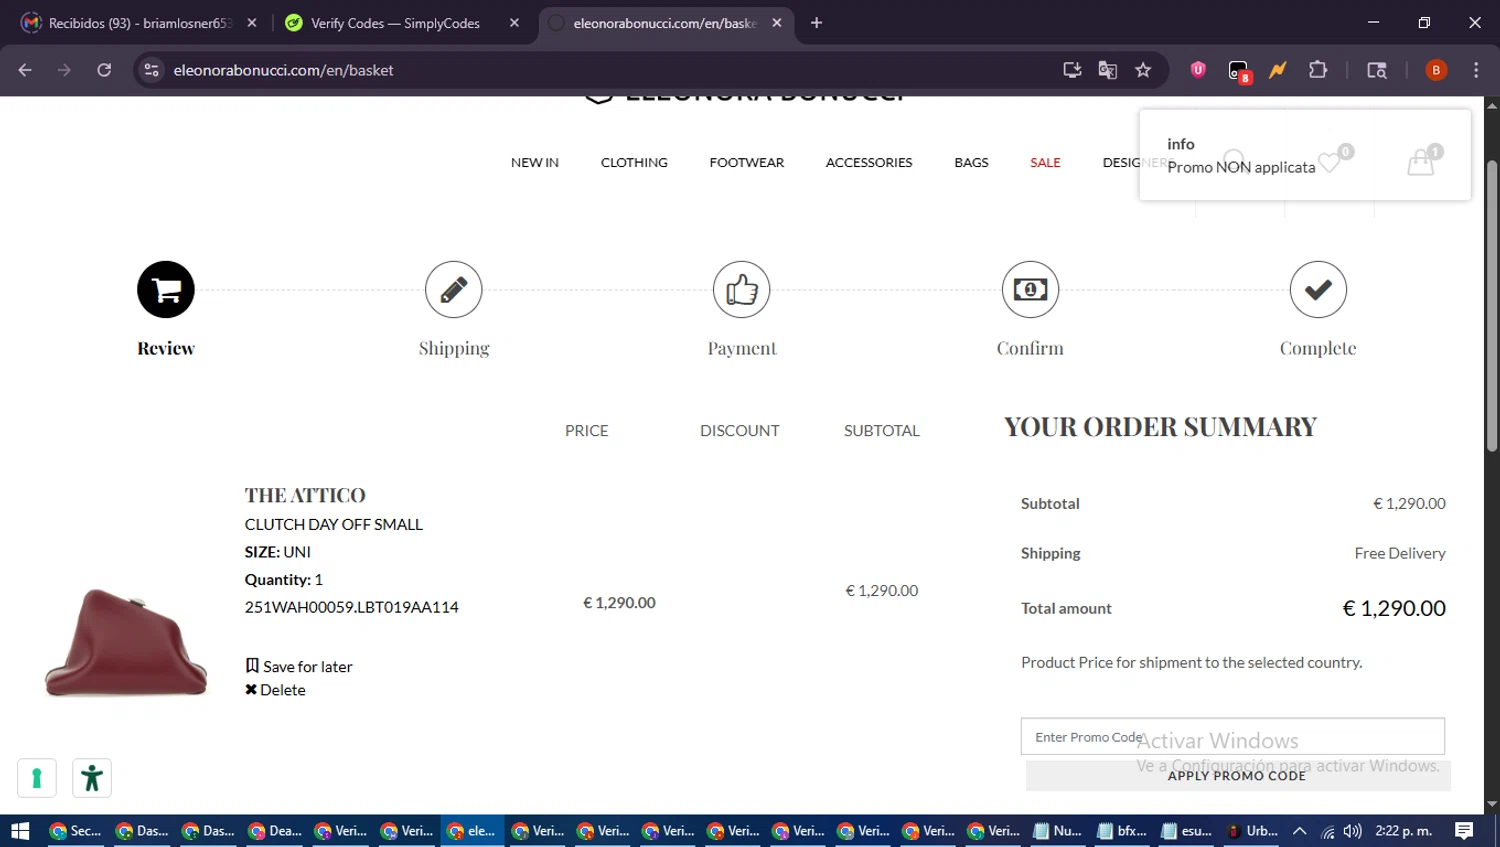This screenshot has width=1500, height=847.
Task: Switch to the Verify Codes SimplyCodes tab
Action: pyautogui.click(x=400, y=23)
